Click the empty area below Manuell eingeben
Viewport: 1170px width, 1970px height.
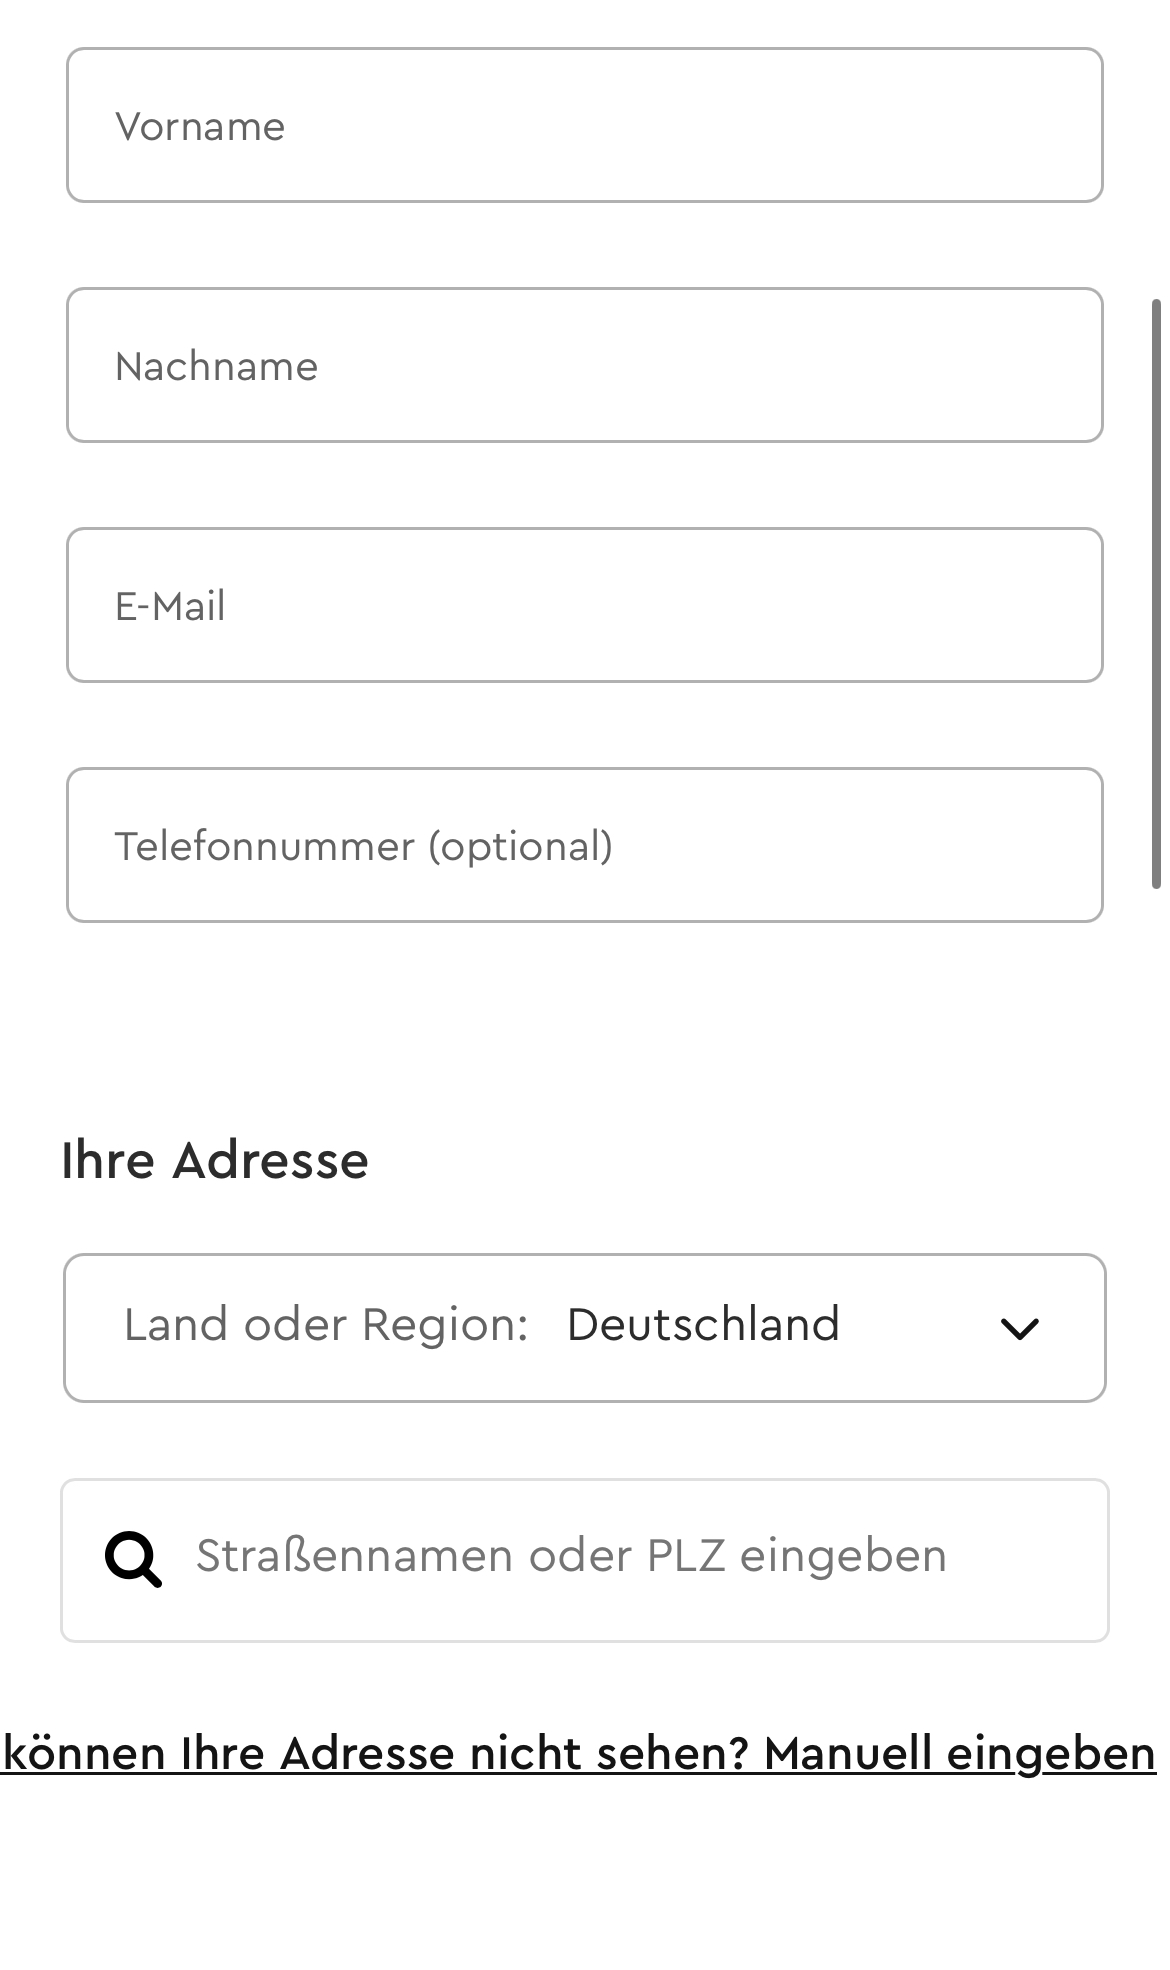click(584, 1880)
